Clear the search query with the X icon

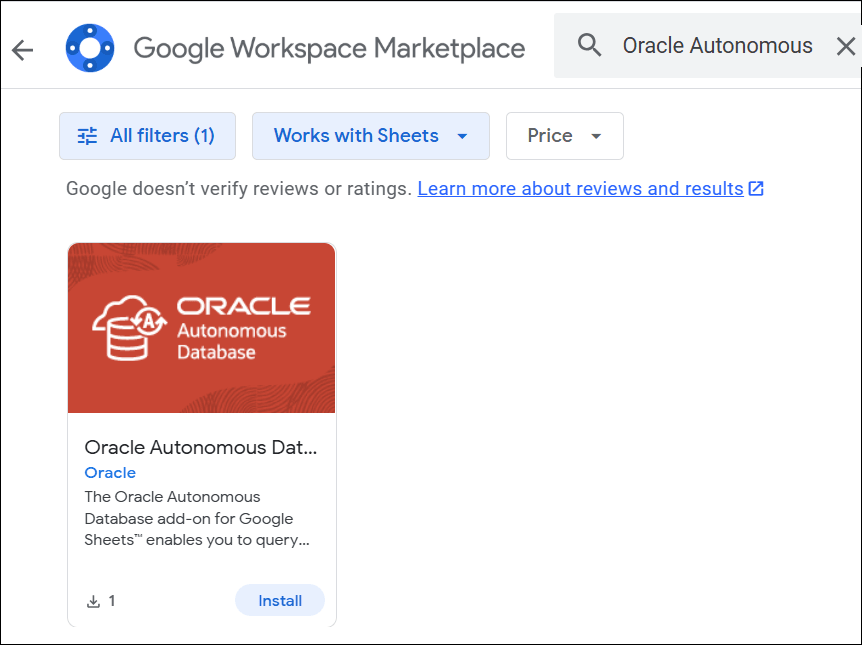(846, 45)
